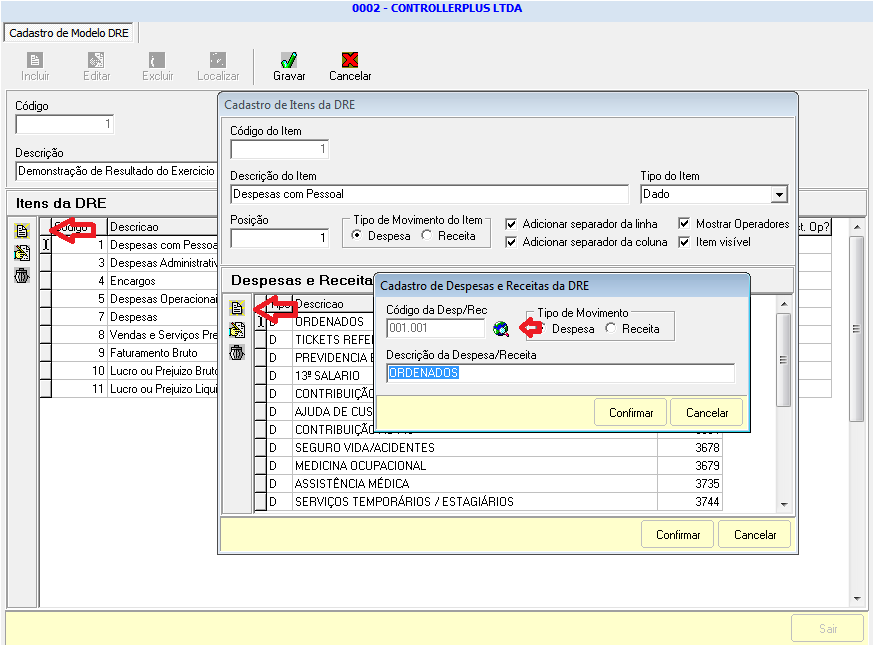
Task: Edit selected entry in Despesas e Receitas list
Action: tap(237, 330)
